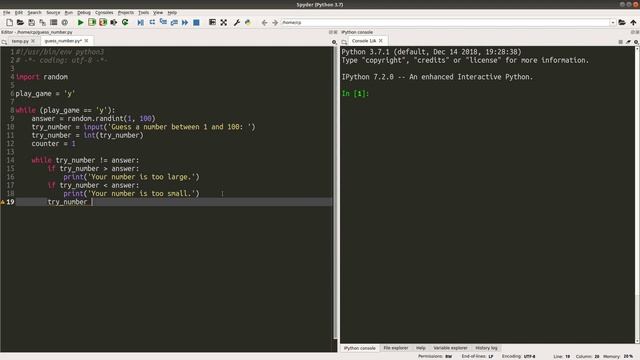The width and height of the screenshot is (640, 360).
Task: Close the temp.py tab
Action: click(x=33, y=41)
